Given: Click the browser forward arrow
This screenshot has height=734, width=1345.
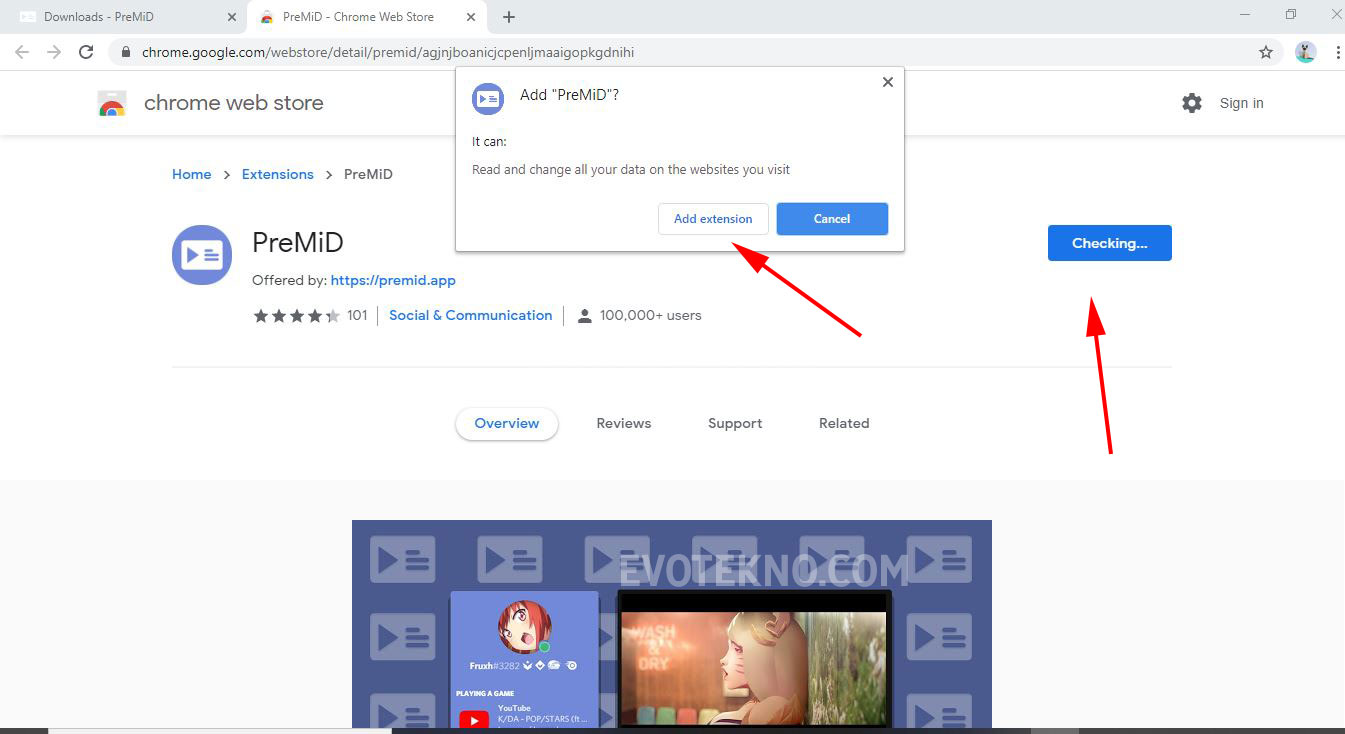Looking at the screenshot, I should [x=54, y=52].
